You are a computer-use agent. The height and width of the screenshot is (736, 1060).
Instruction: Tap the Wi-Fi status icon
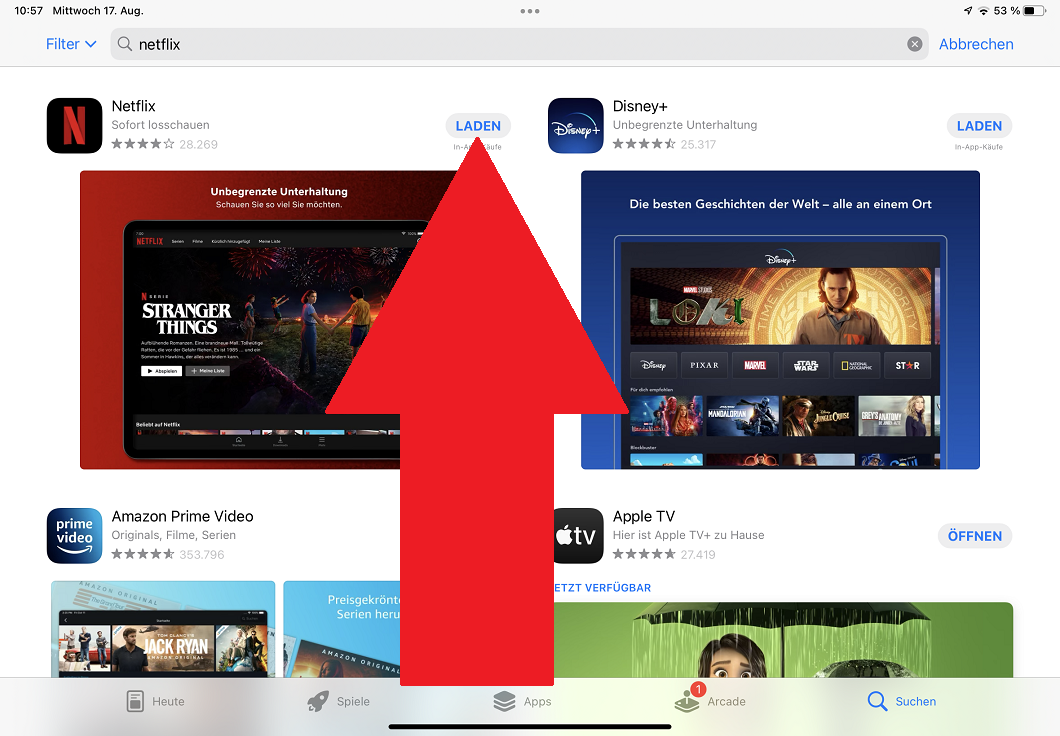(984, 11)
